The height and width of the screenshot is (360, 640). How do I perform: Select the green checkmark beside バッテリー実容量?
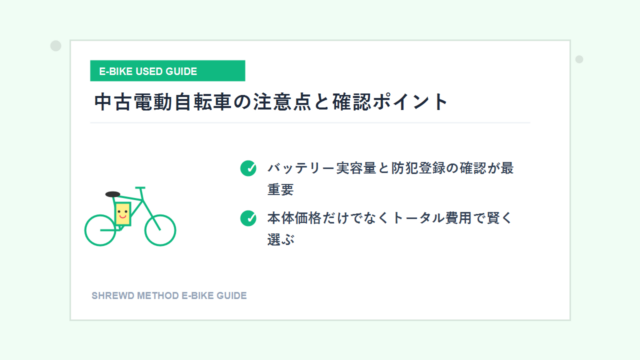click(248, 168)
